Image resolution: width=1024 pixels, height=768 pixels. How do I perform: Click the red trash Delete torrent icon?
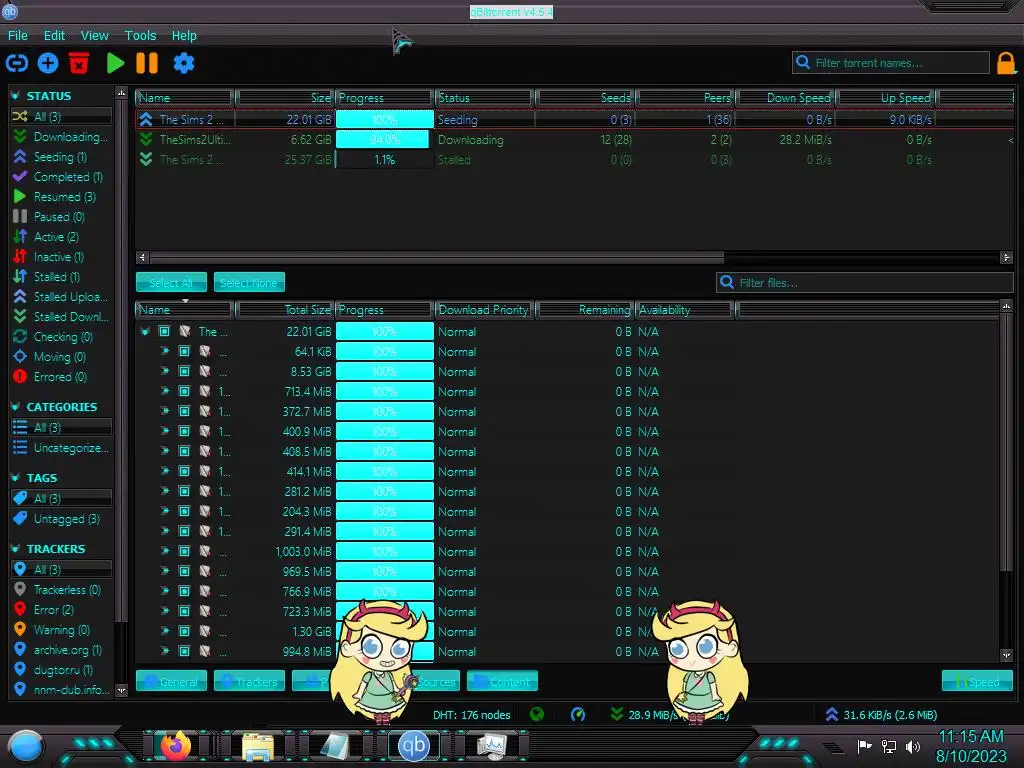coord(79,63)
